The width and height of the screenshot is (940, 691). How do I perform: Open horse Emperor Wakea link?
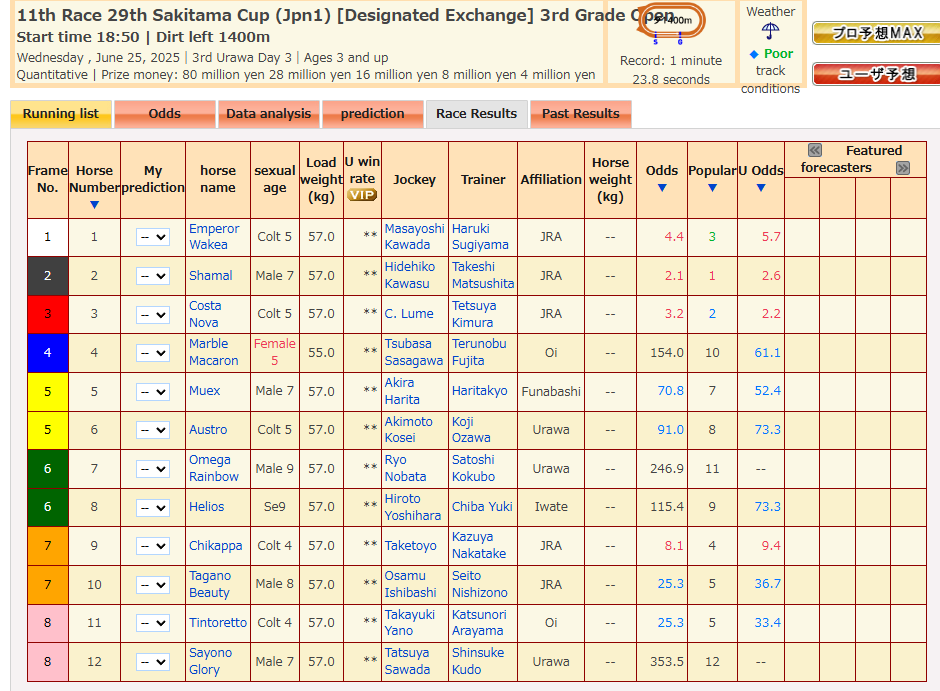[x=213, y=237]
